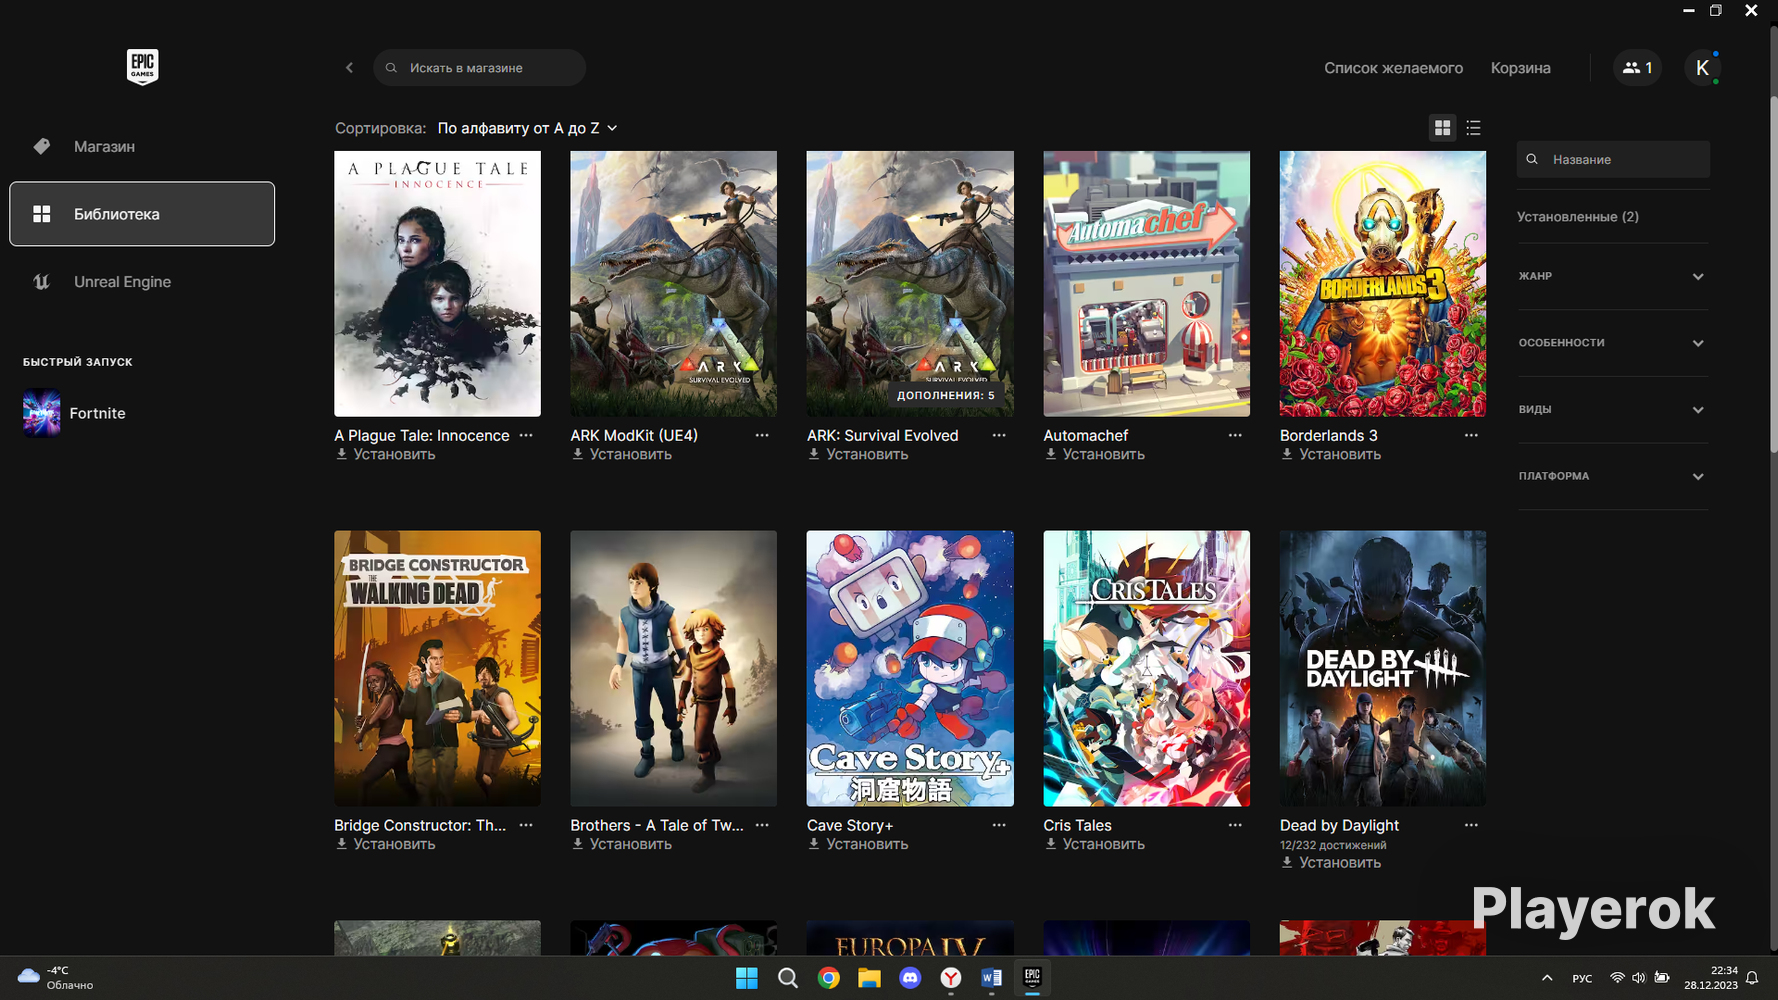This screenshot has height=1000, width=1778.
Task: Install Bridge Constructor: The Walking Dead
Action: 385,845
